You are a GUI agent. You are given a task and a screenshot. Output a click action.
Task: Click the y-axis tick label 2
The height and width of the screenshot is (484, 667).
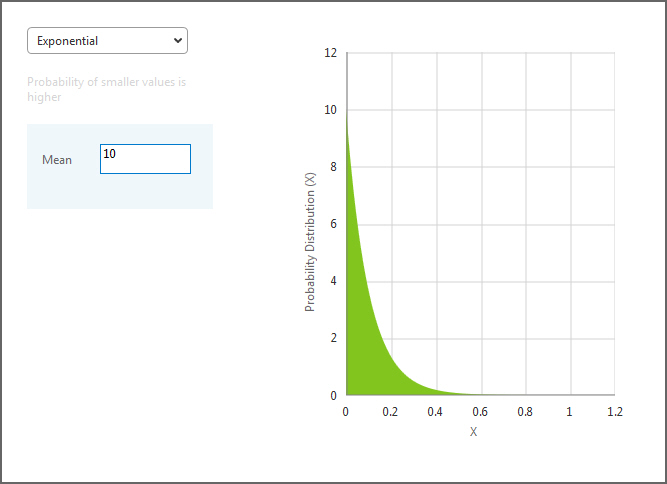(x=334, y=338)
